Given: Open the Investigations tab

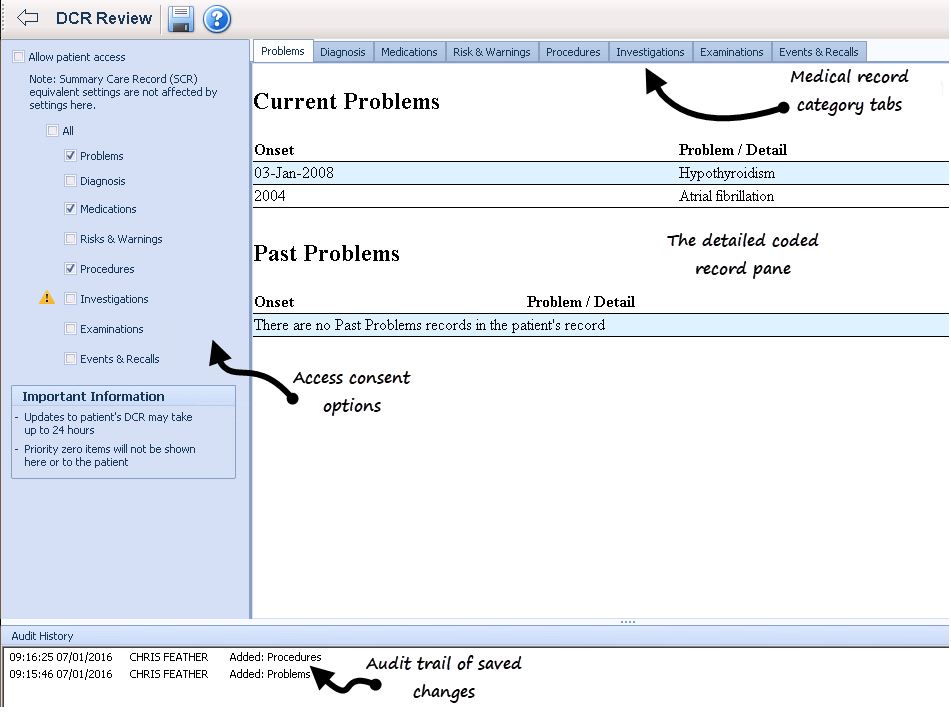Looking at the screenshot, I should [650, 52].
